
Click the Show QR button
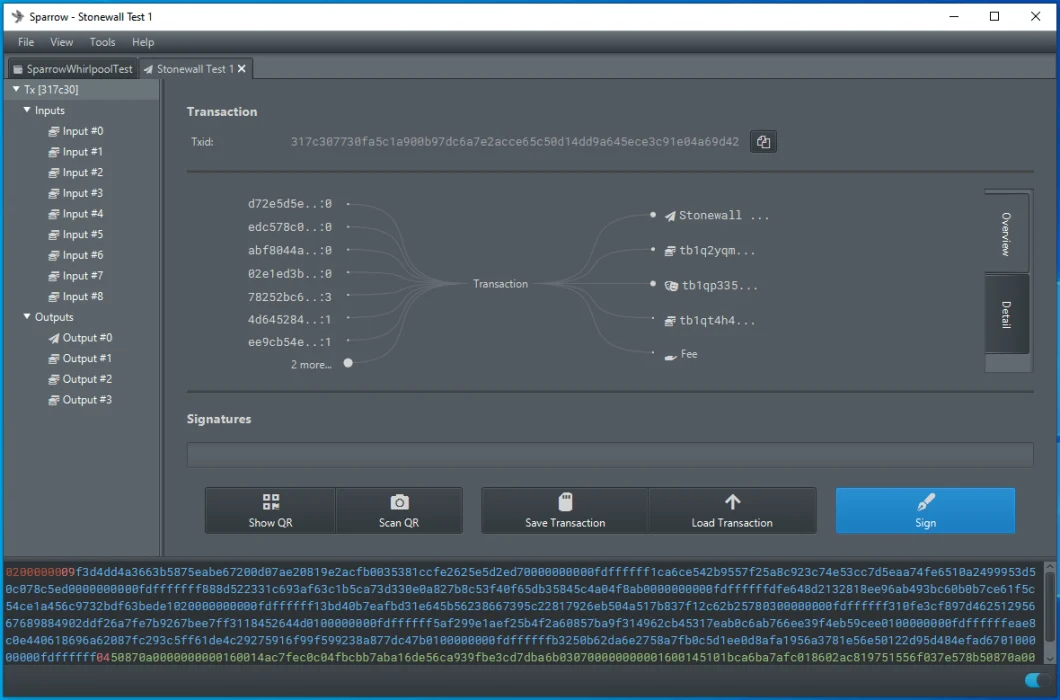270,510
